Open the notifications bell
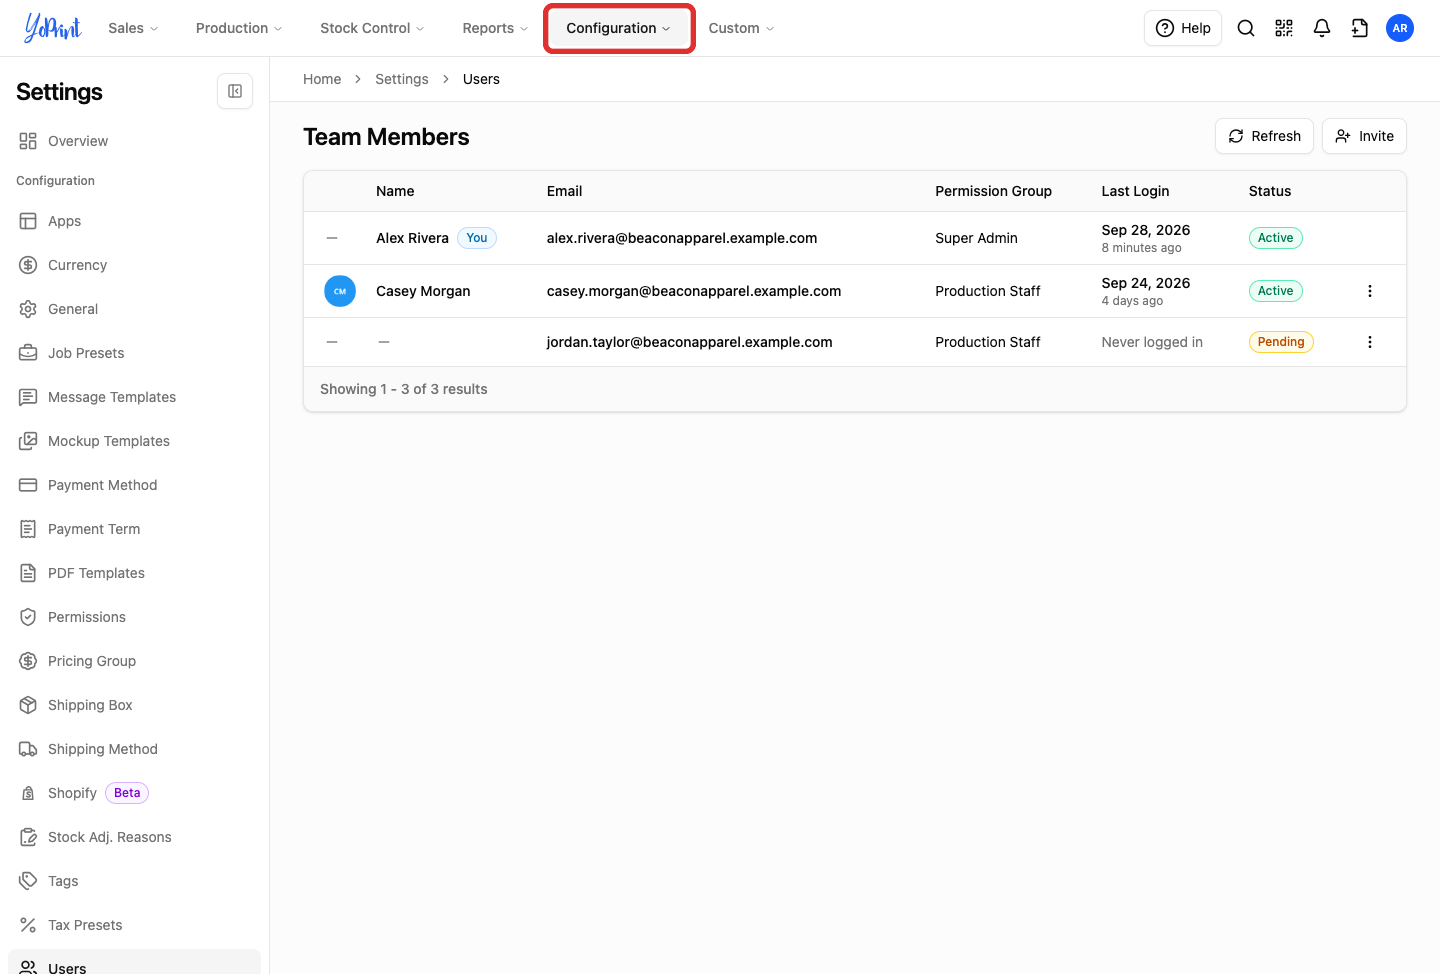 tap(1322, 28)
